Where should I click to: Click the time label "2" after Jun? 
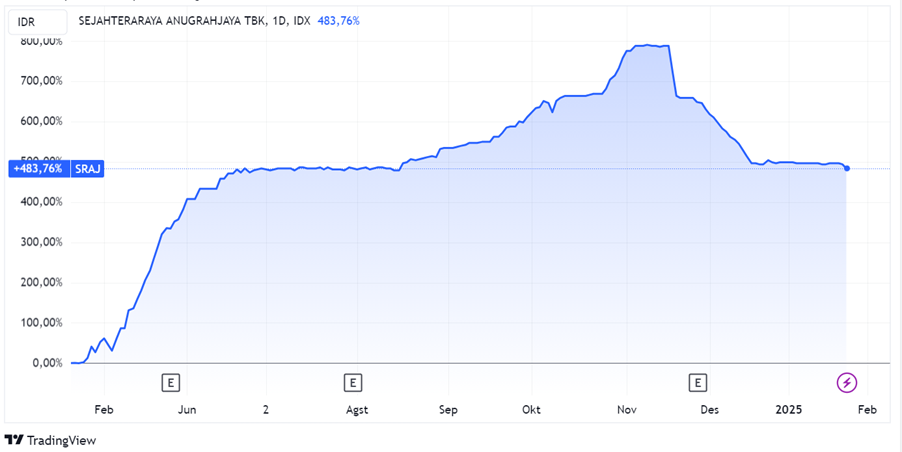(265, 410)
